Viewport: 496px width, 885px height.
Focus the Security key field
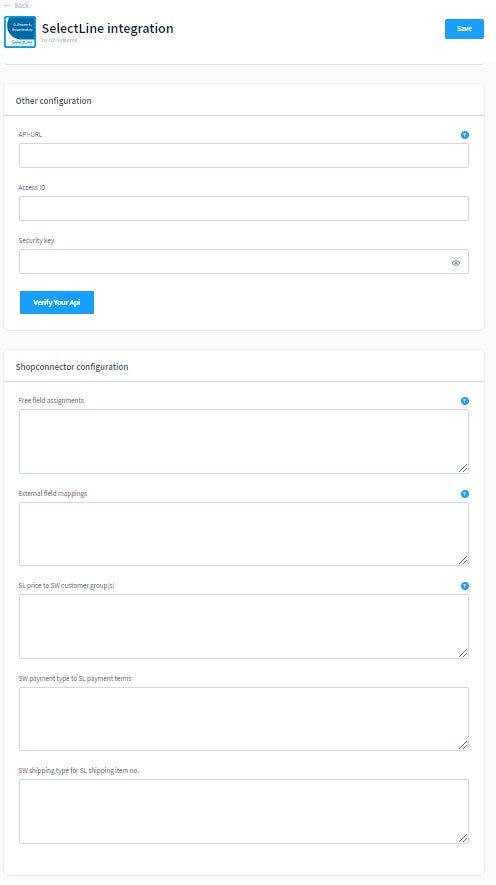tap(244, 261)
